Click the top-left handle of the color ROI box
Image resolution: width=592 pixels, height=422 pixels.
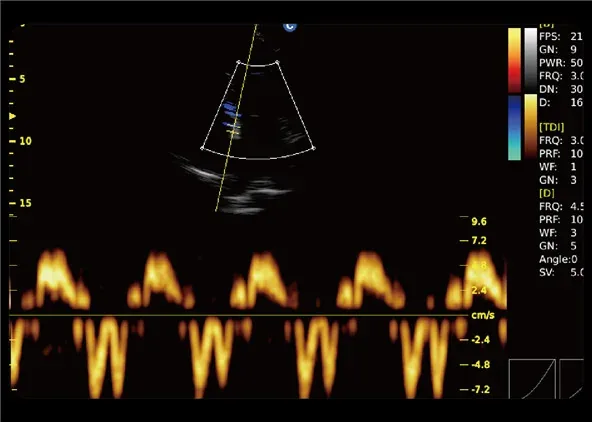[238, 62]
